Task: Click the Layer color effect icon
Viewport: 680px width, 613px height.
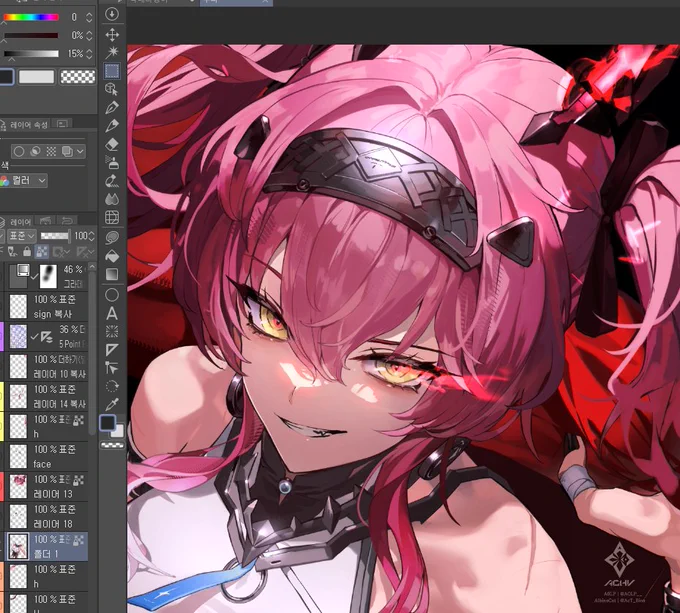Action: pos(67,151)
